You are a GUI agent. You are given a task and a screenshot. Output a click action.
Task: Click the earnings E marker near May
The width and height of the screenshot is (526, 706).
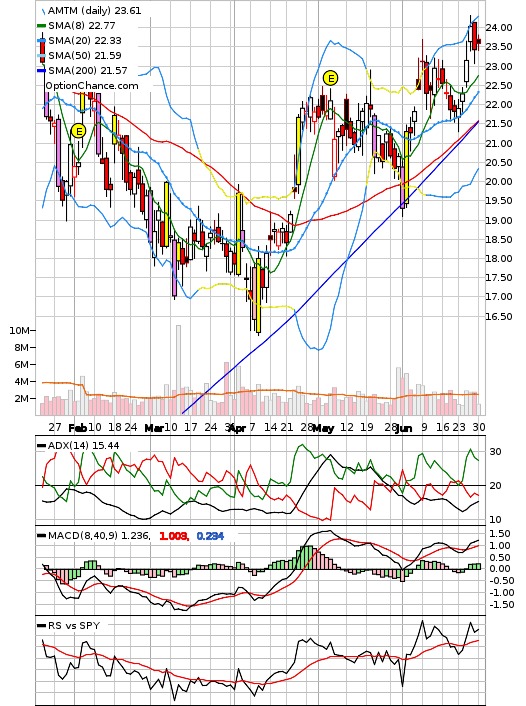(x=330, y=78)
